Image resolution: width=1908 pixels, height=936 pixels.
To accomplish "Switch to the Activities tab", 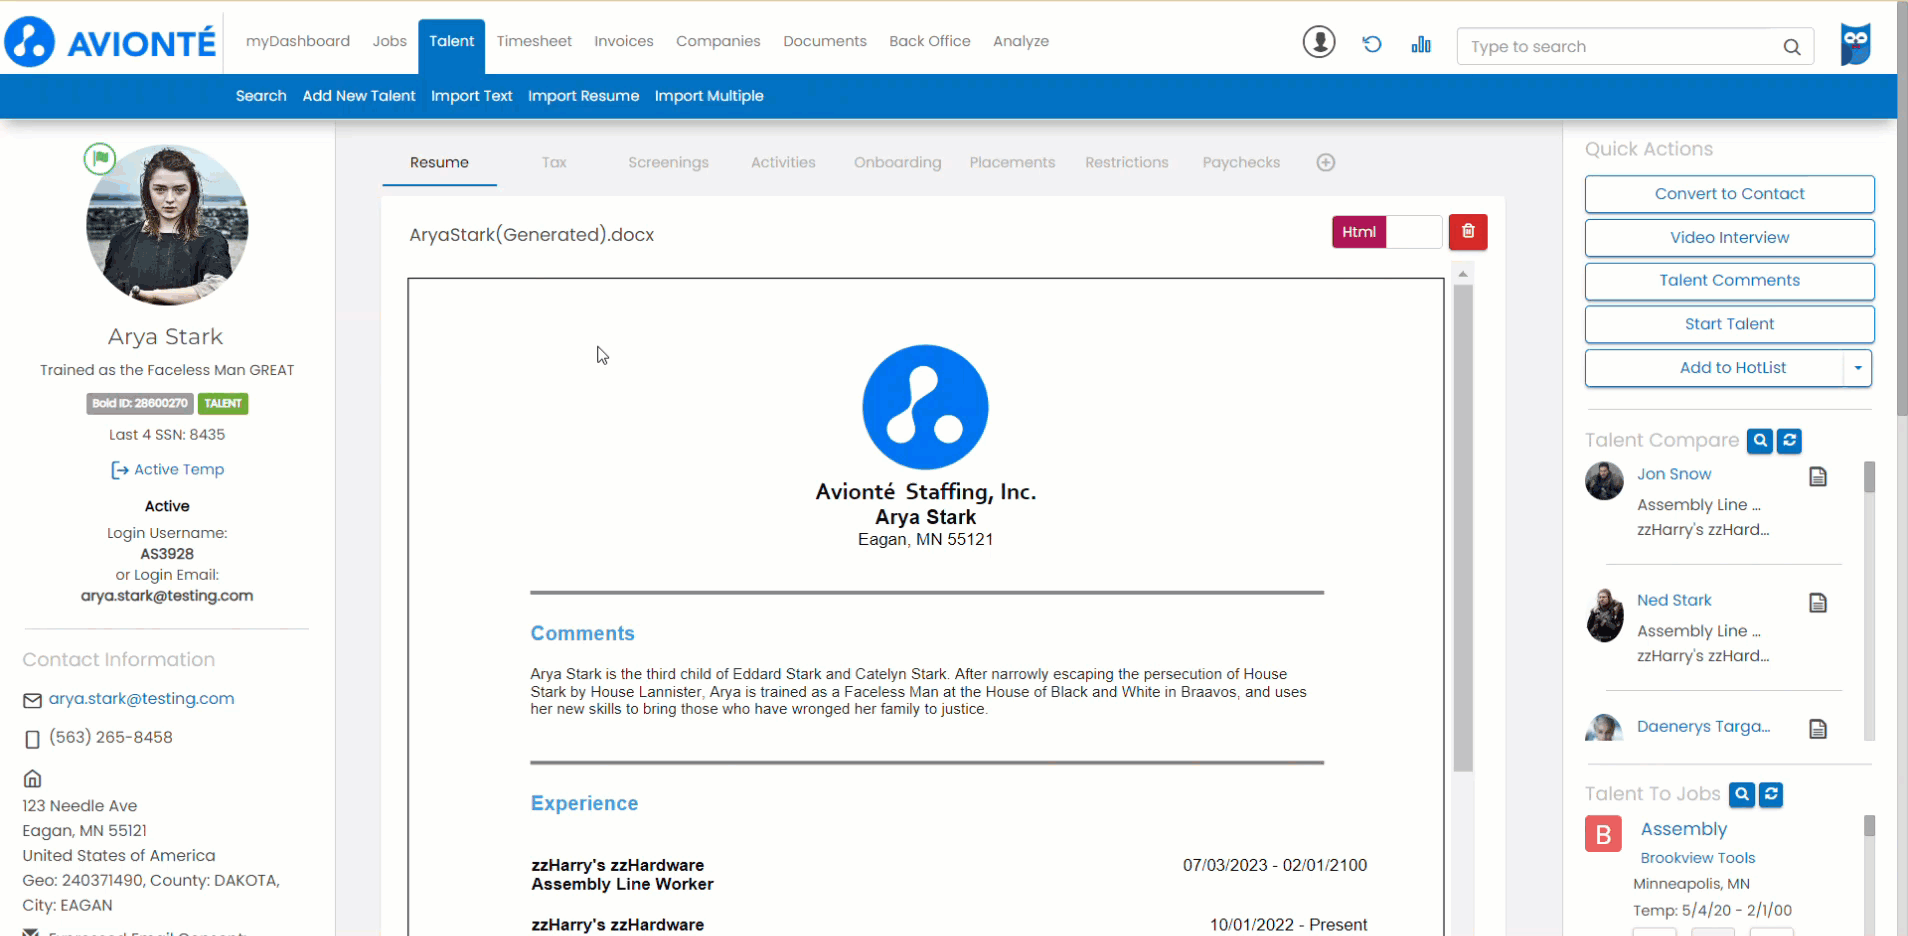I will click(x=783, y=163).
